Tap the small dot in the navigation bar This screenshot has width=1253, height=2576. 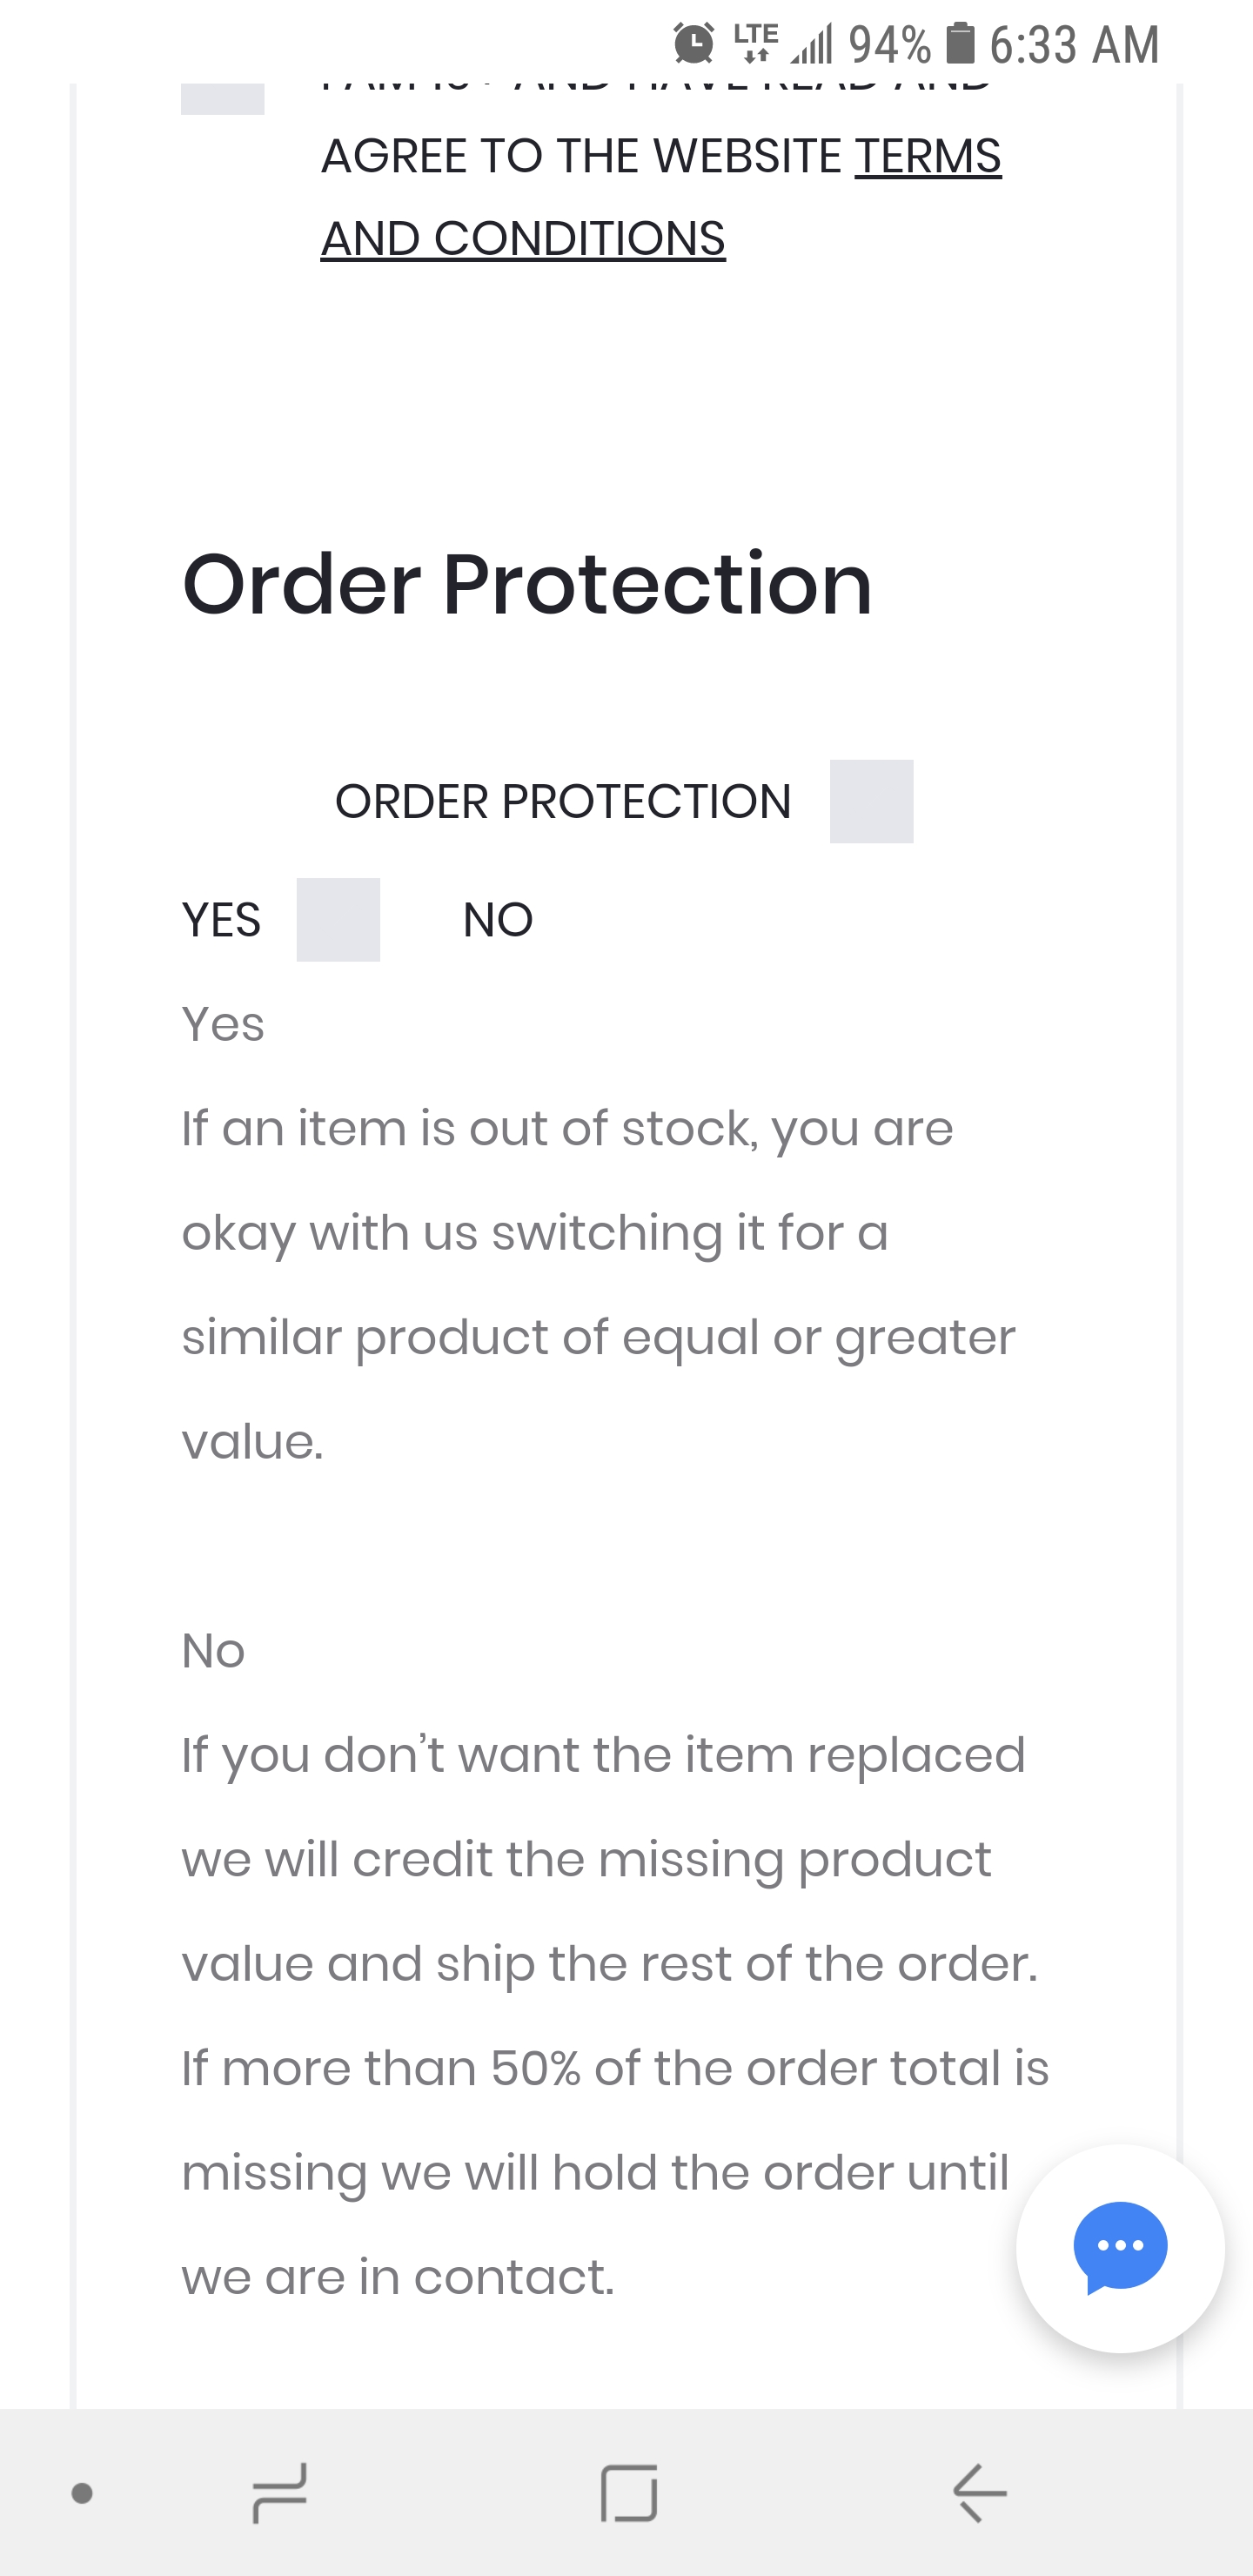pos(83,2493)
